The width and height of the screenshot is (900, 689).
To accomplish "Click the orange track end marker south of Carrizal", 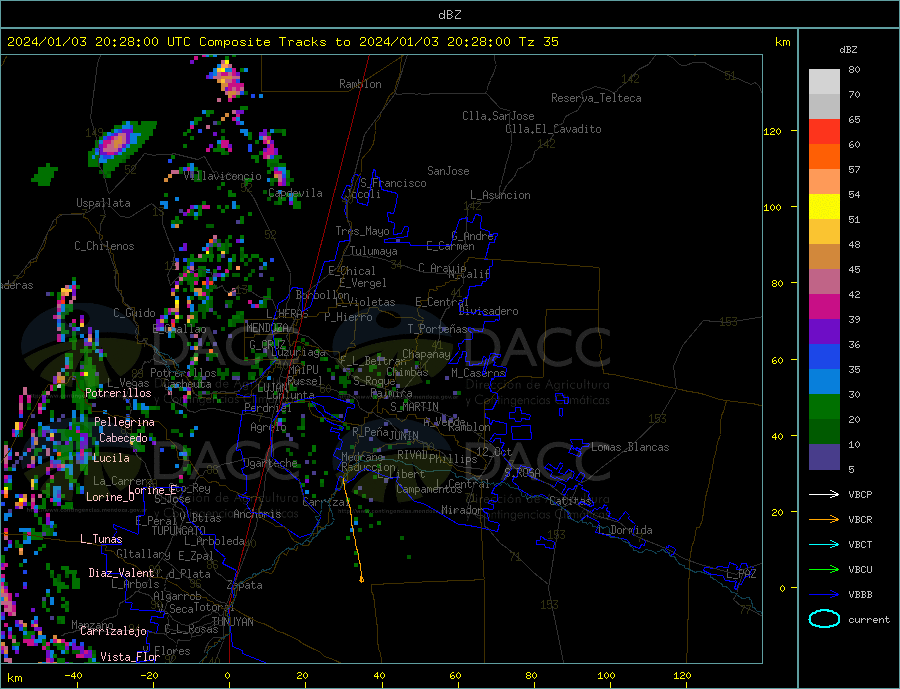I will tap(361, 580).
